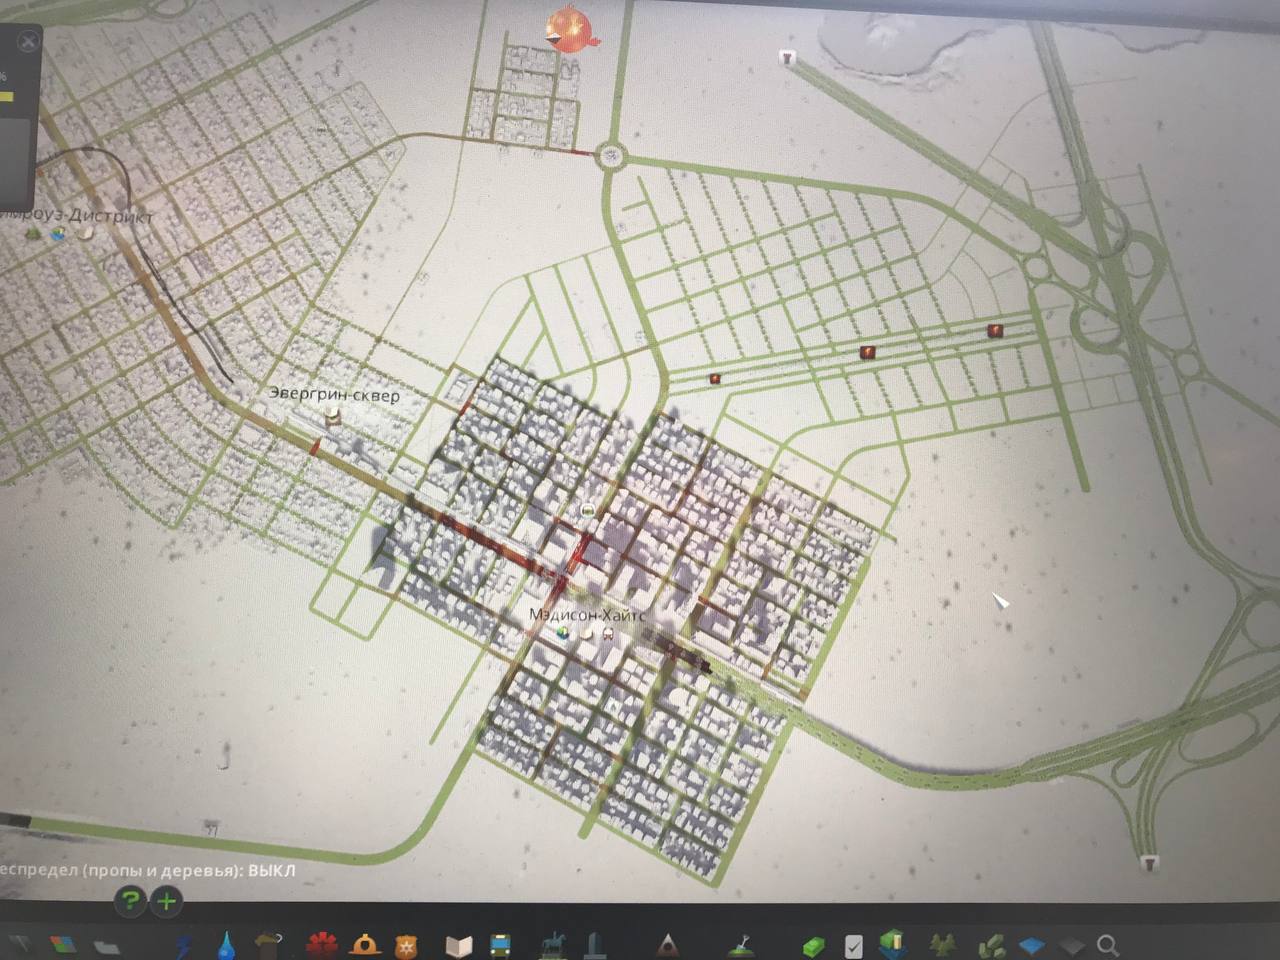
Task: Open the Water and Sewage drop menu
Action: (x=226, y=945)
